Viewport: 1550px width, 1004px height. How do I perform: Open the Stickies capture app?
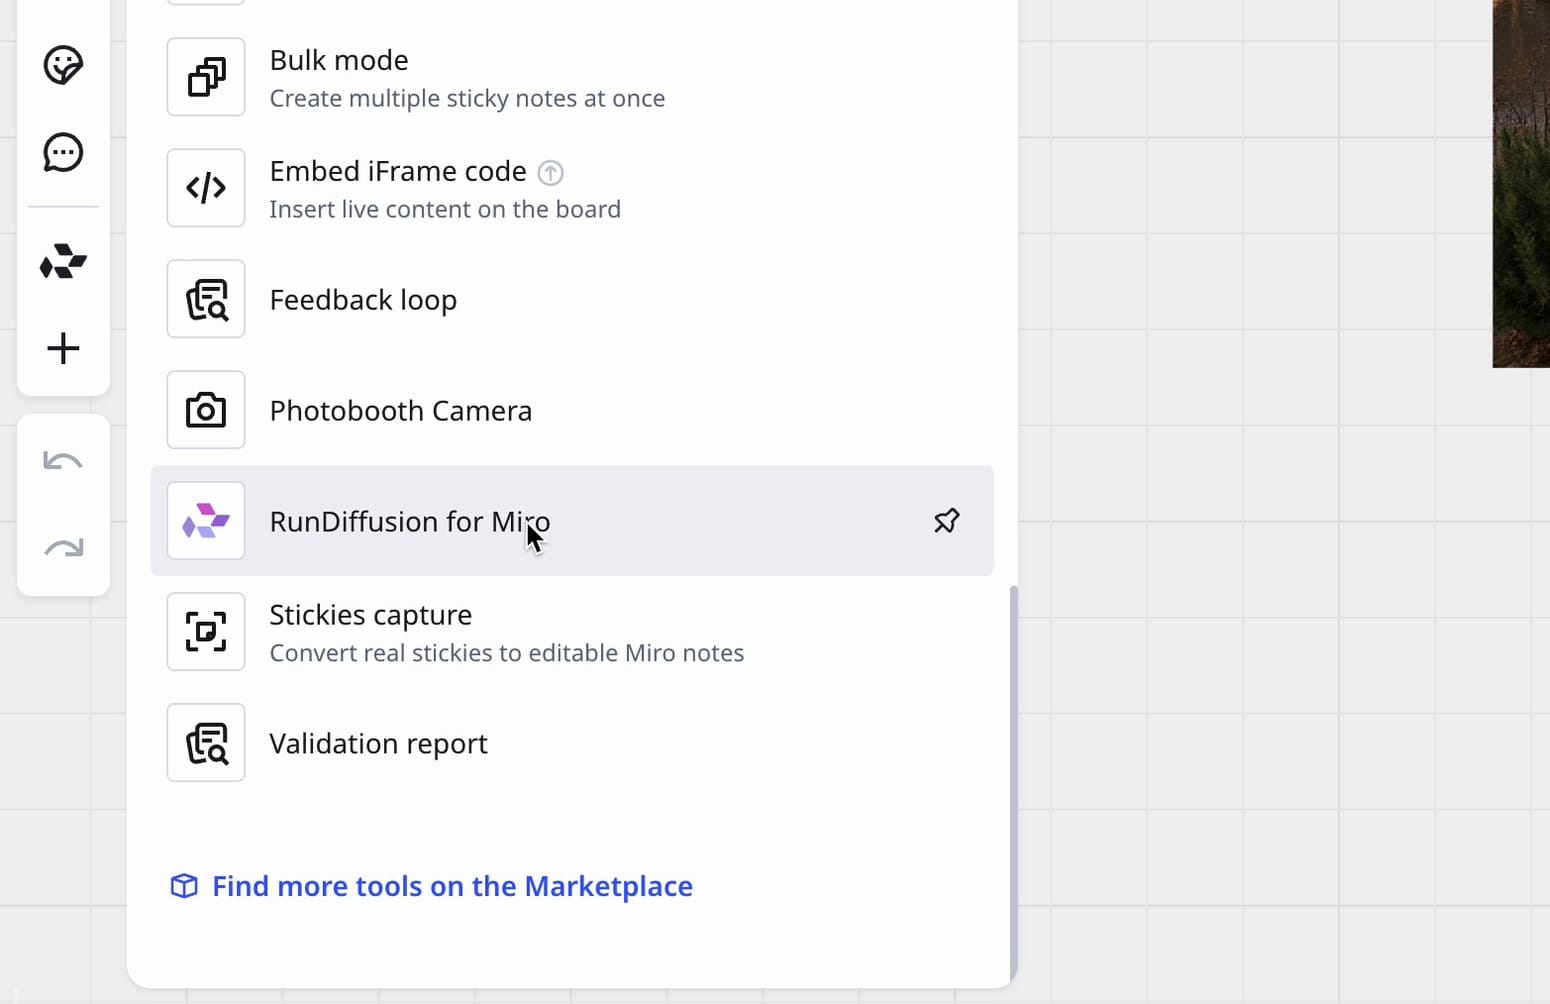[572, 632]
